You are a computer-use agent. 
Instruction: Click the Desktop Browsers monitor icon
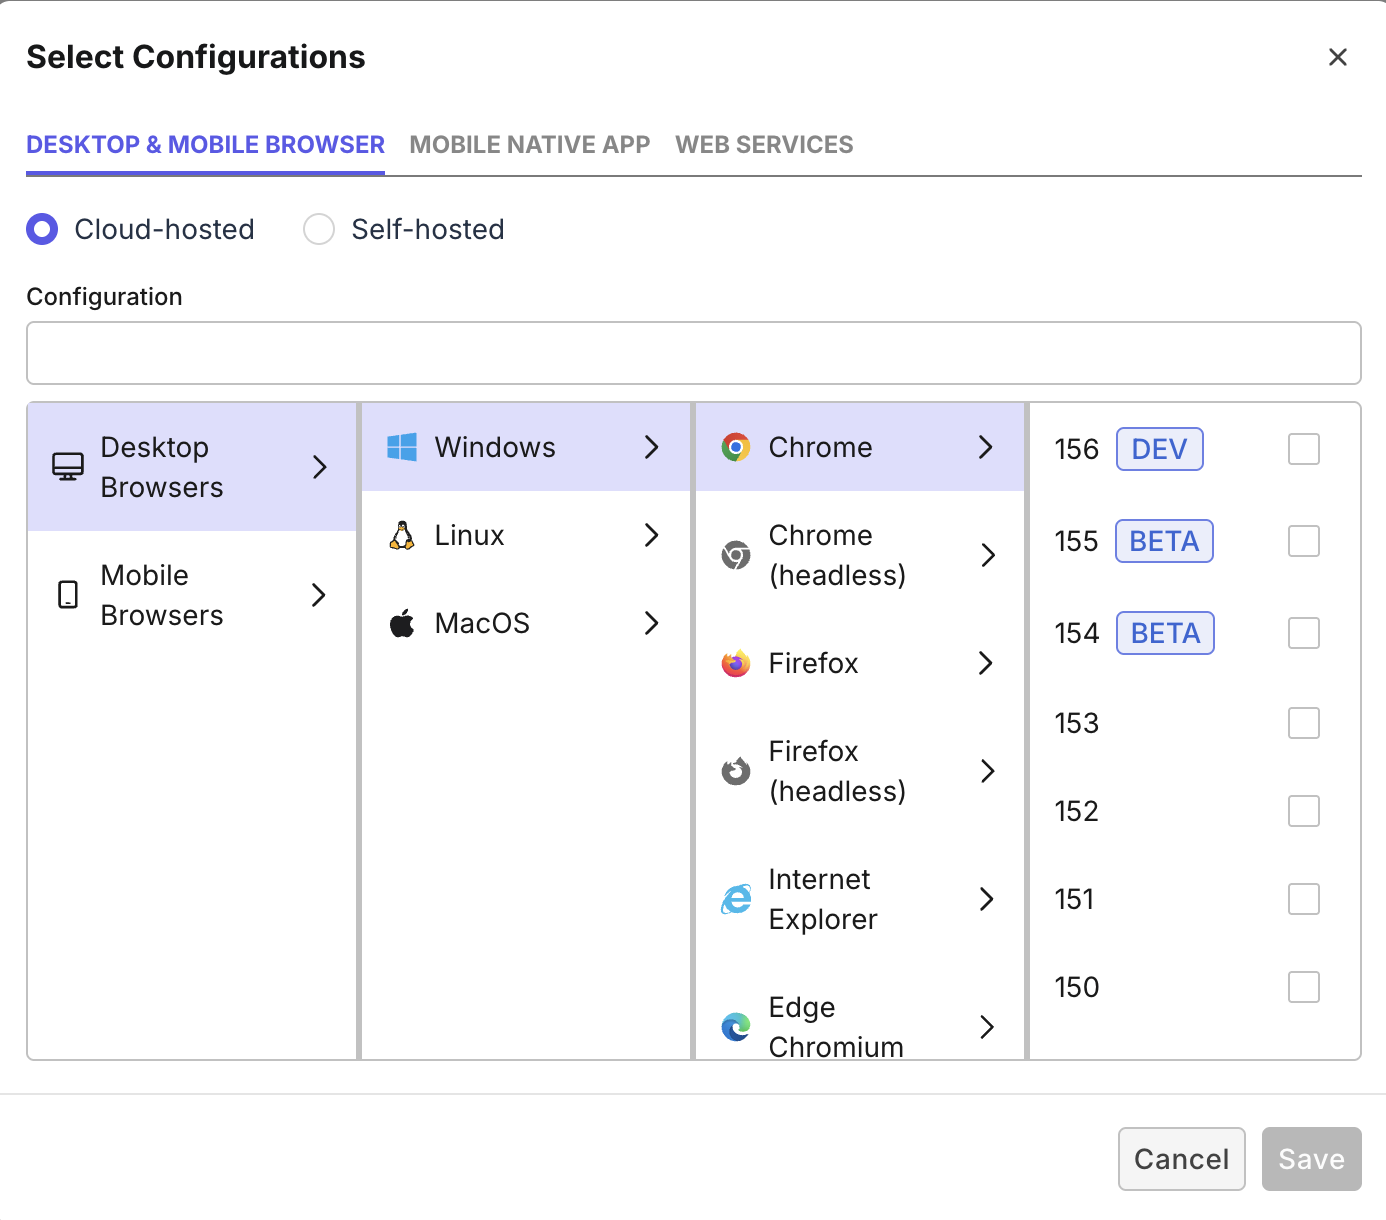pyautogui.click(x=68, y=467)
